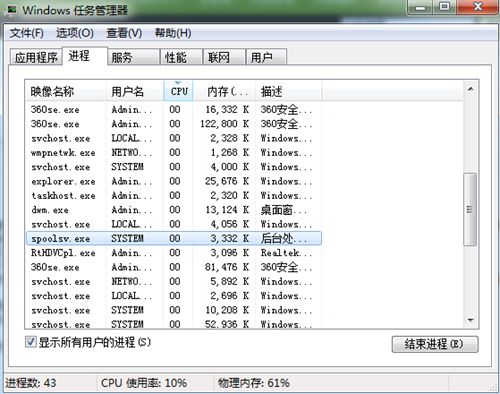Select the spoolsv.exe process row
500x394 pixels.
tap(174, 238)
